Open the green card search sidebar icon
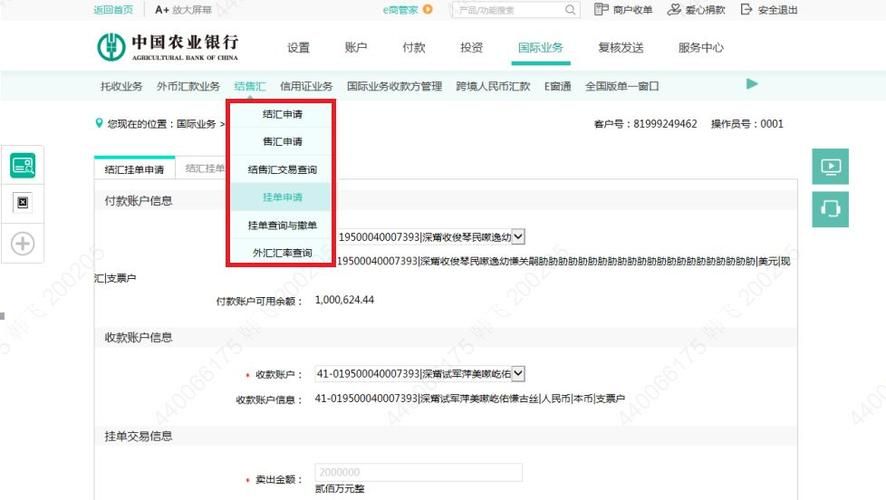 coord(23,166)
